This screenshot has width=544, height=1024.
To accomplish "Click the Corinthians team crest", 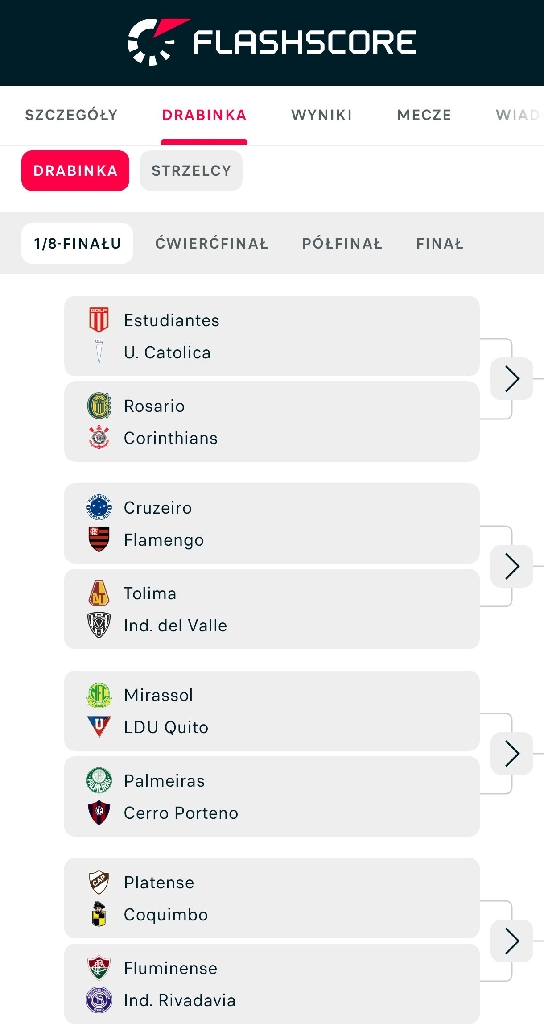I will (x=99, y=438).
